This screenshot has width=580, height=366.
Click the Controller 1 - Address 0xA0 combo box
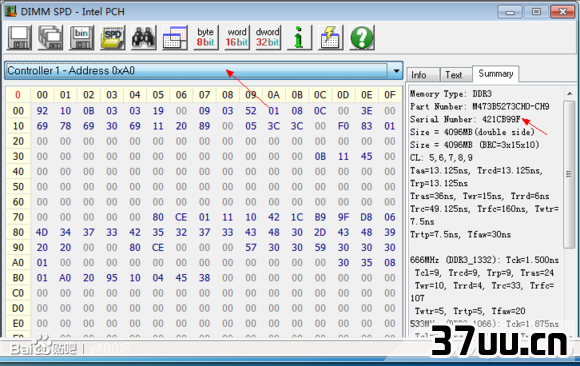(203, 71)
